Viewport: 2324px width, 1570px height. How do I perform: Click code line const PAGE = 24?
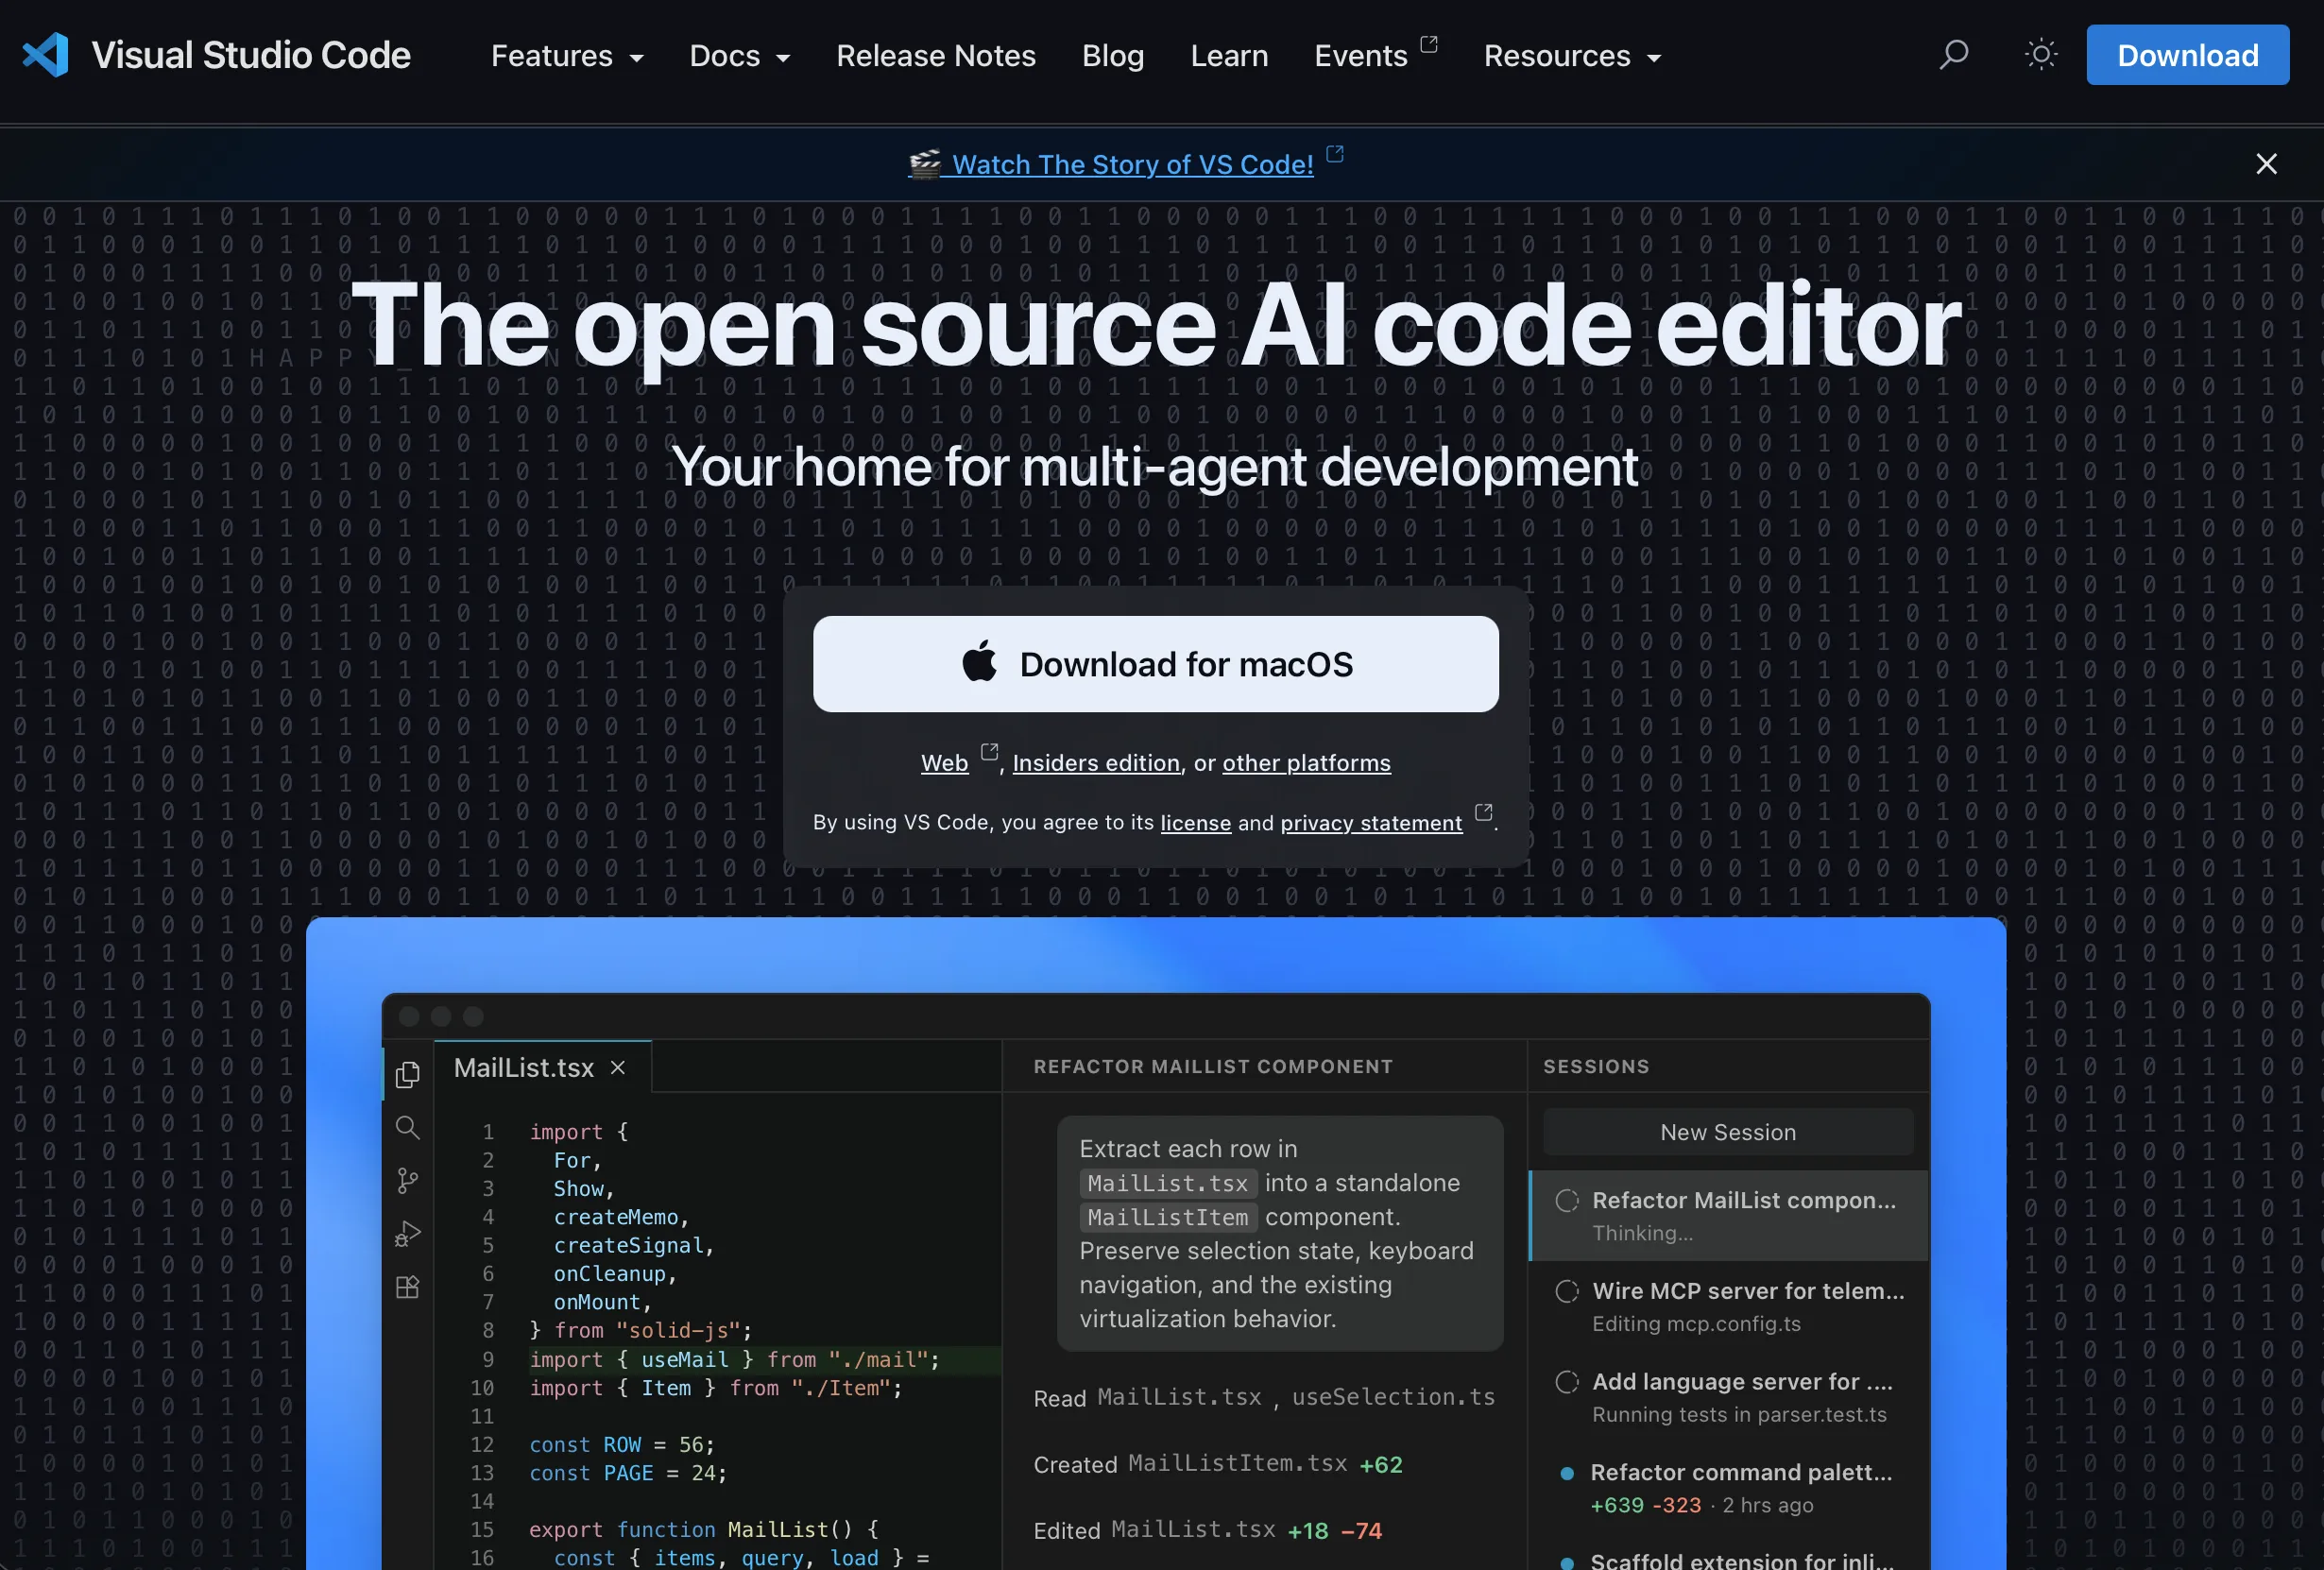tap(628, 1473)
